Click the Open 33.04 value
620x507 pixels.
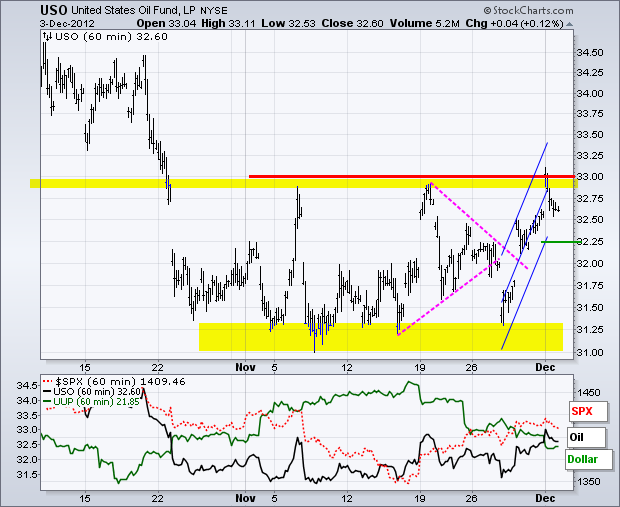166,23
